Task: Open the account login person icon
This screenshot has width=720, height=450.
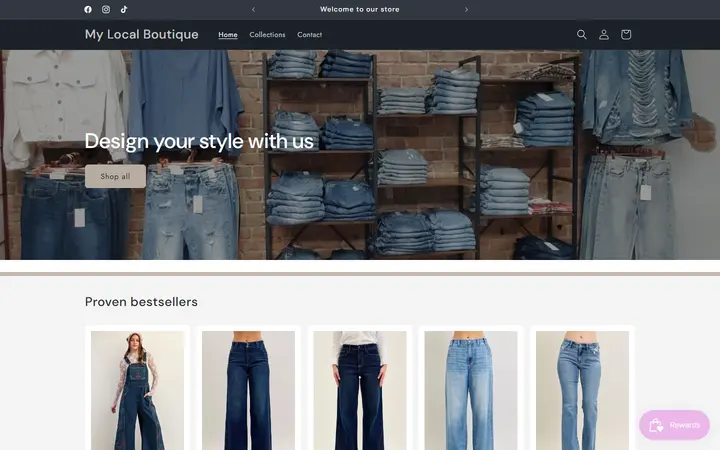Action: (x=604, y=34)
